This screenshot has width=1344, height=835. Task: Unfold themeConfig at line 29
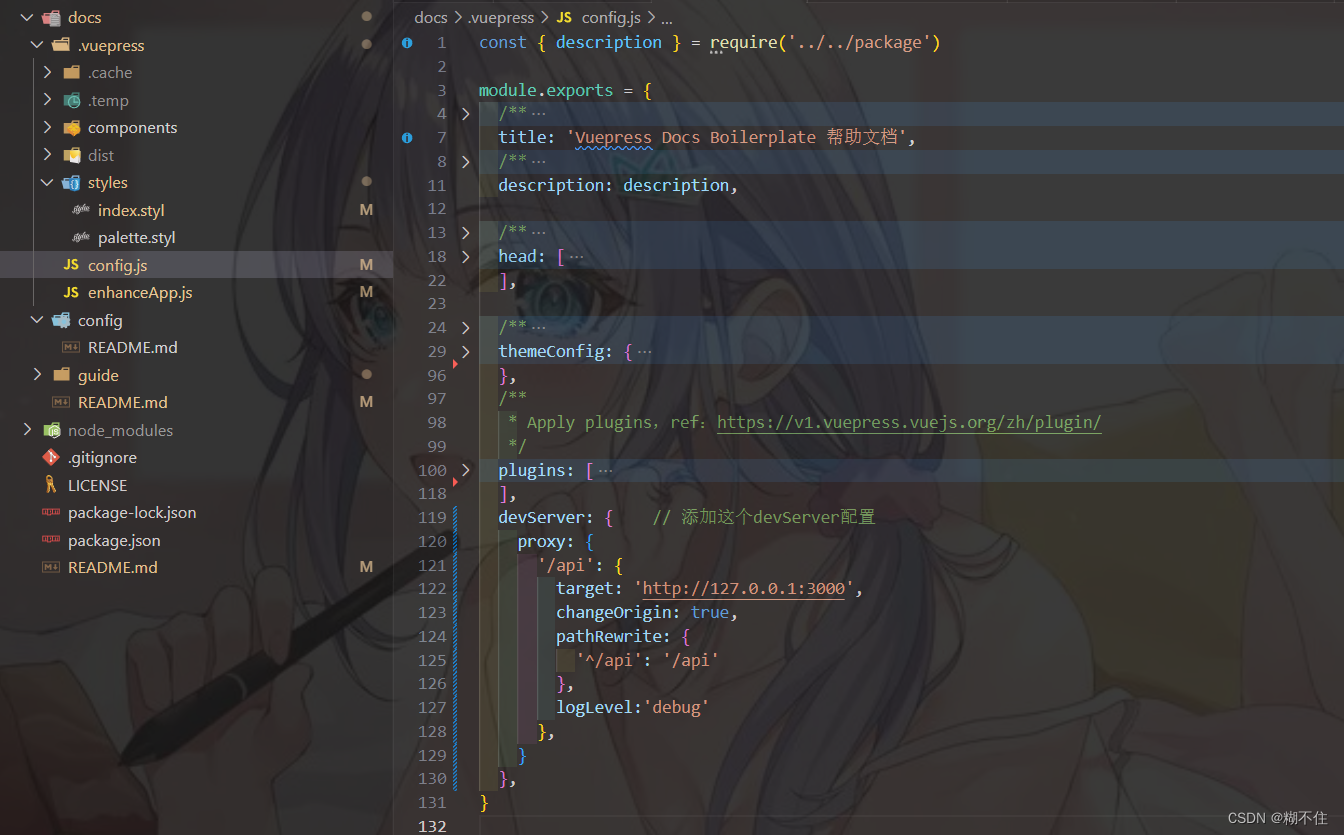point(465,351)
